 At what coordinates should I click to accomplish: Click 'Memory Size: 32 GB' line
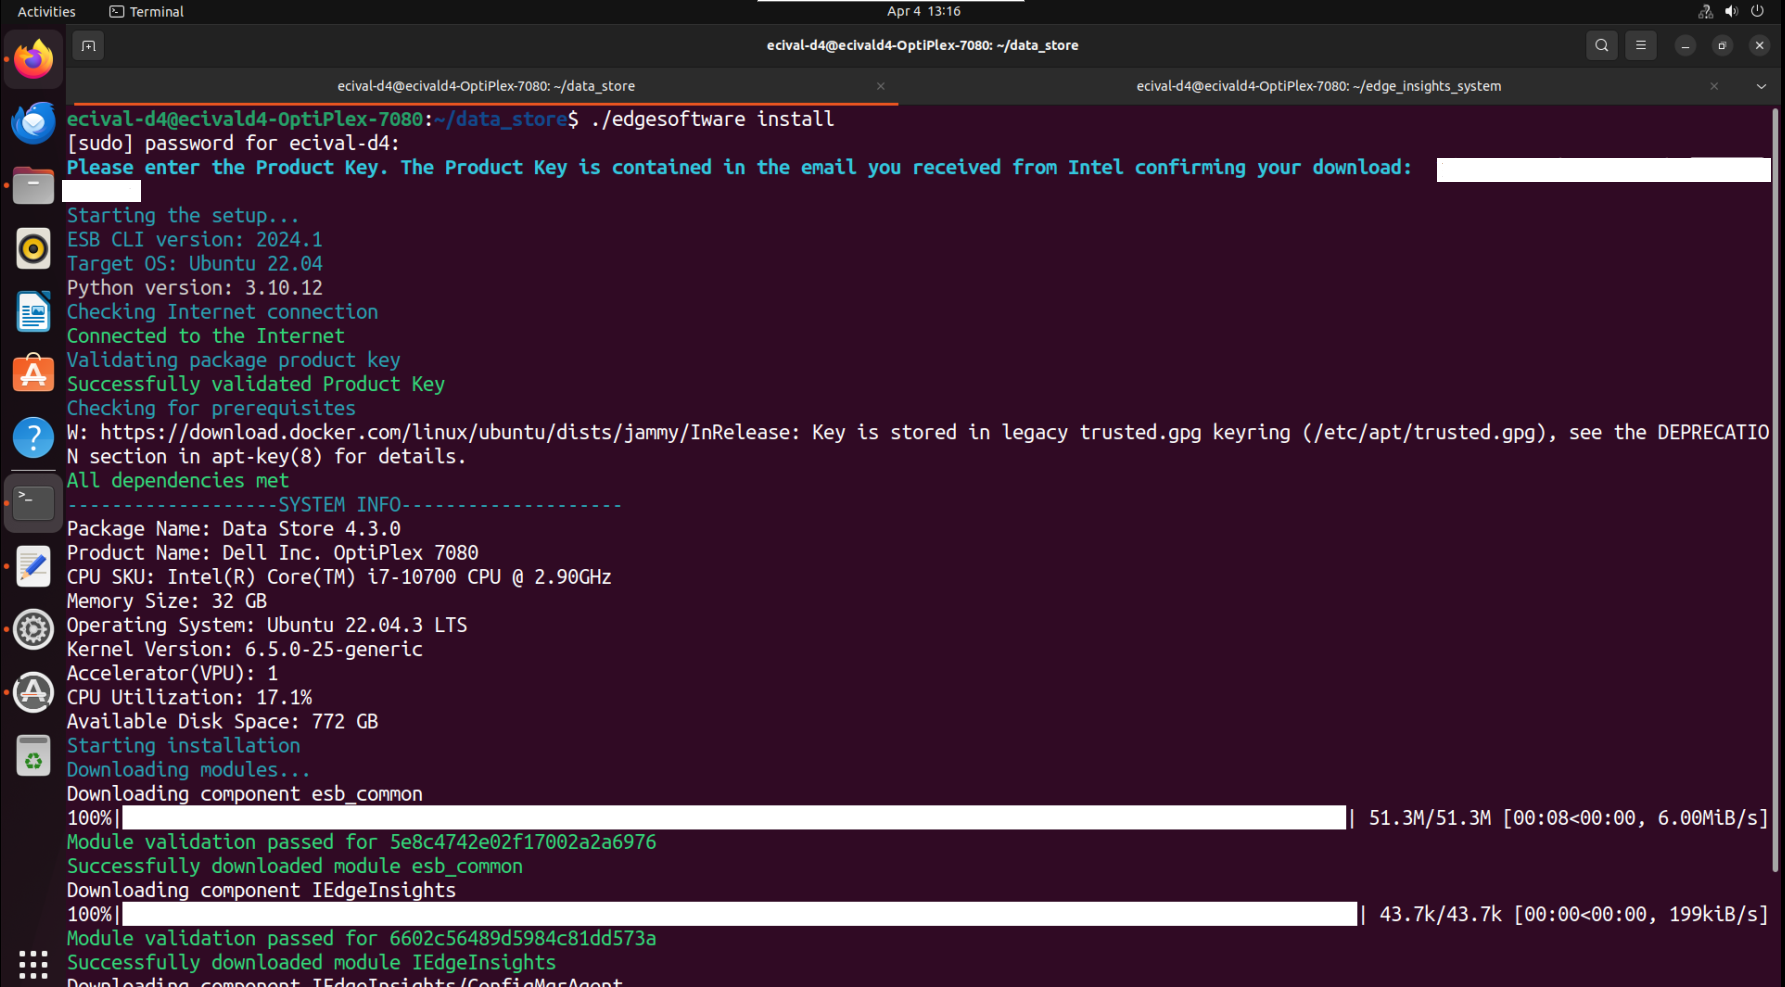click(167, 601)
